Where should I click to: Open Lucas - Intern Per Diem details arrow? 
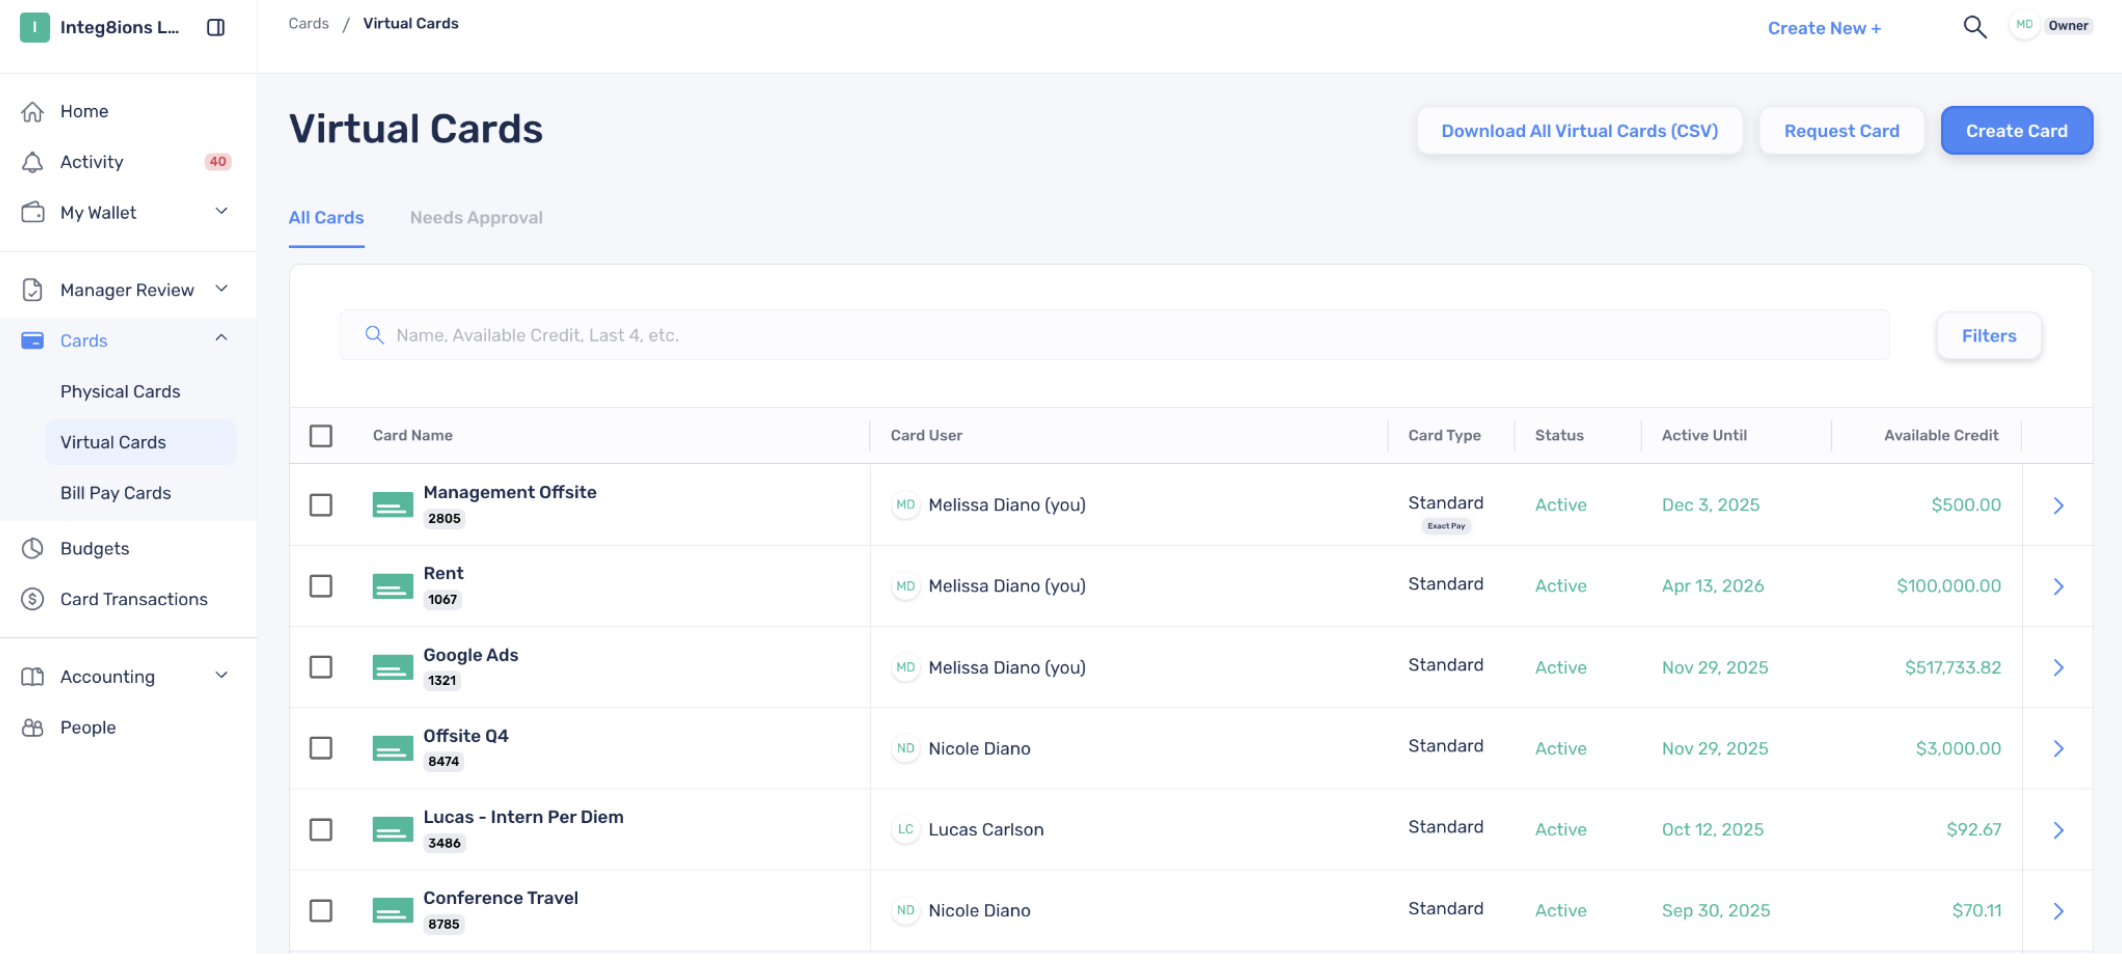tap(2059, 831)
